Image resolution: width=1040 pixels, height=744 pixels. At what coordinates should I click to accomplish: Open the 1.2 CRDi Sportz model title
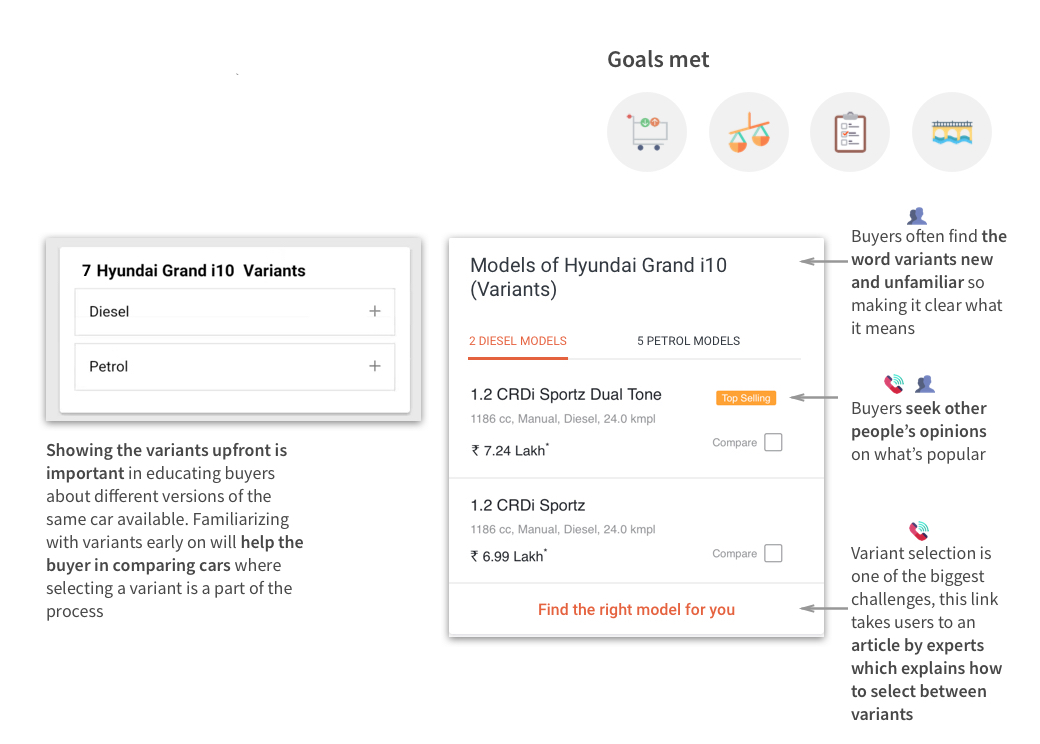point(528,505)
